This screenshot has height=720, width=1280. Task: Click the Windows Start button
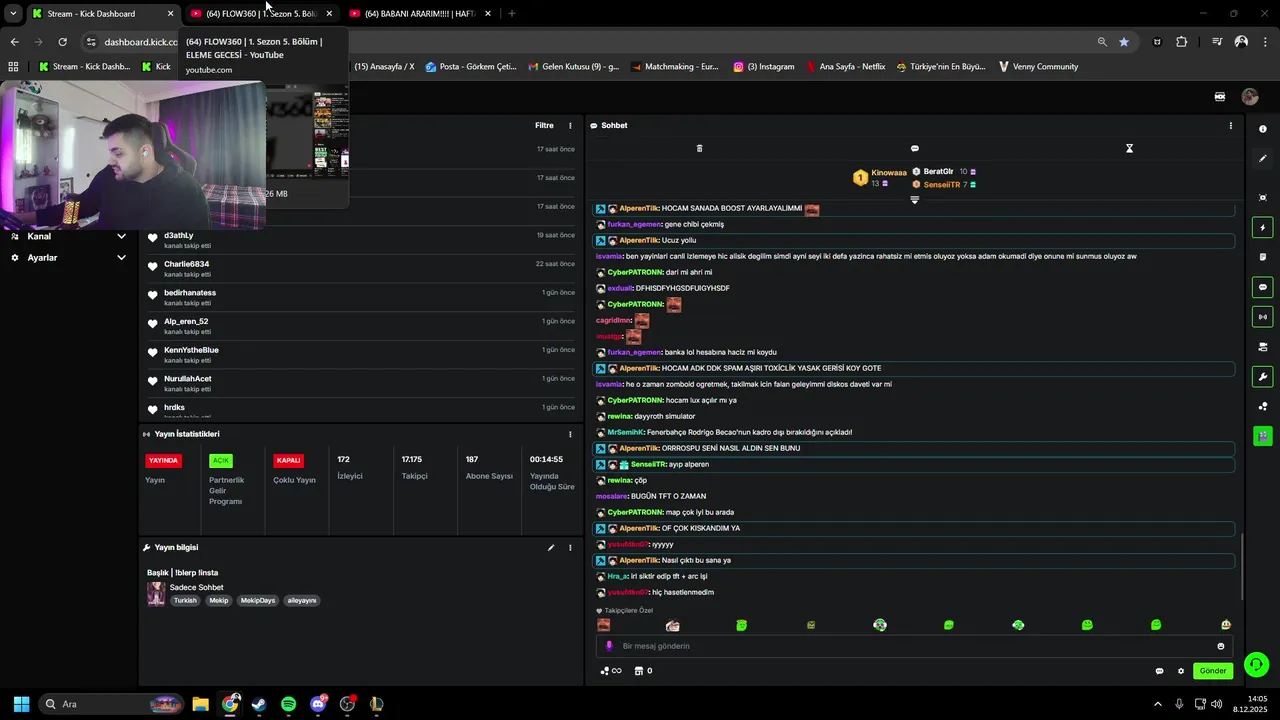(21, 704)
